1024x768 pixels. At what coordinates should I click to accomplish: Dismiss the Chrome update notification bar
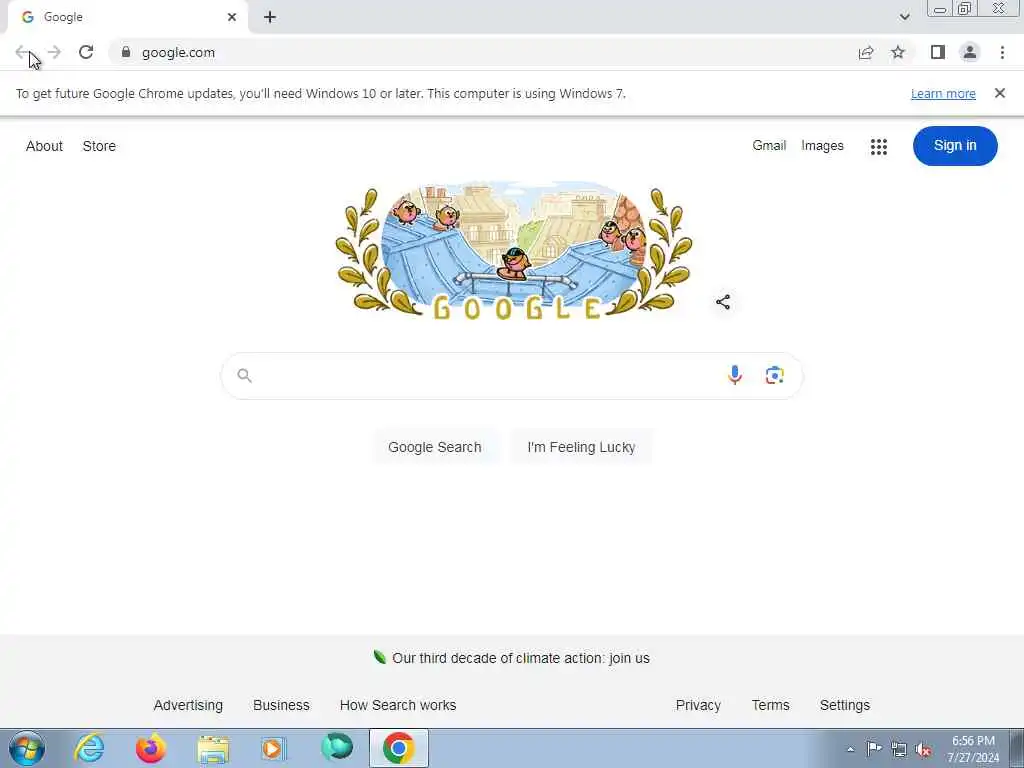[x=999, y=93]
